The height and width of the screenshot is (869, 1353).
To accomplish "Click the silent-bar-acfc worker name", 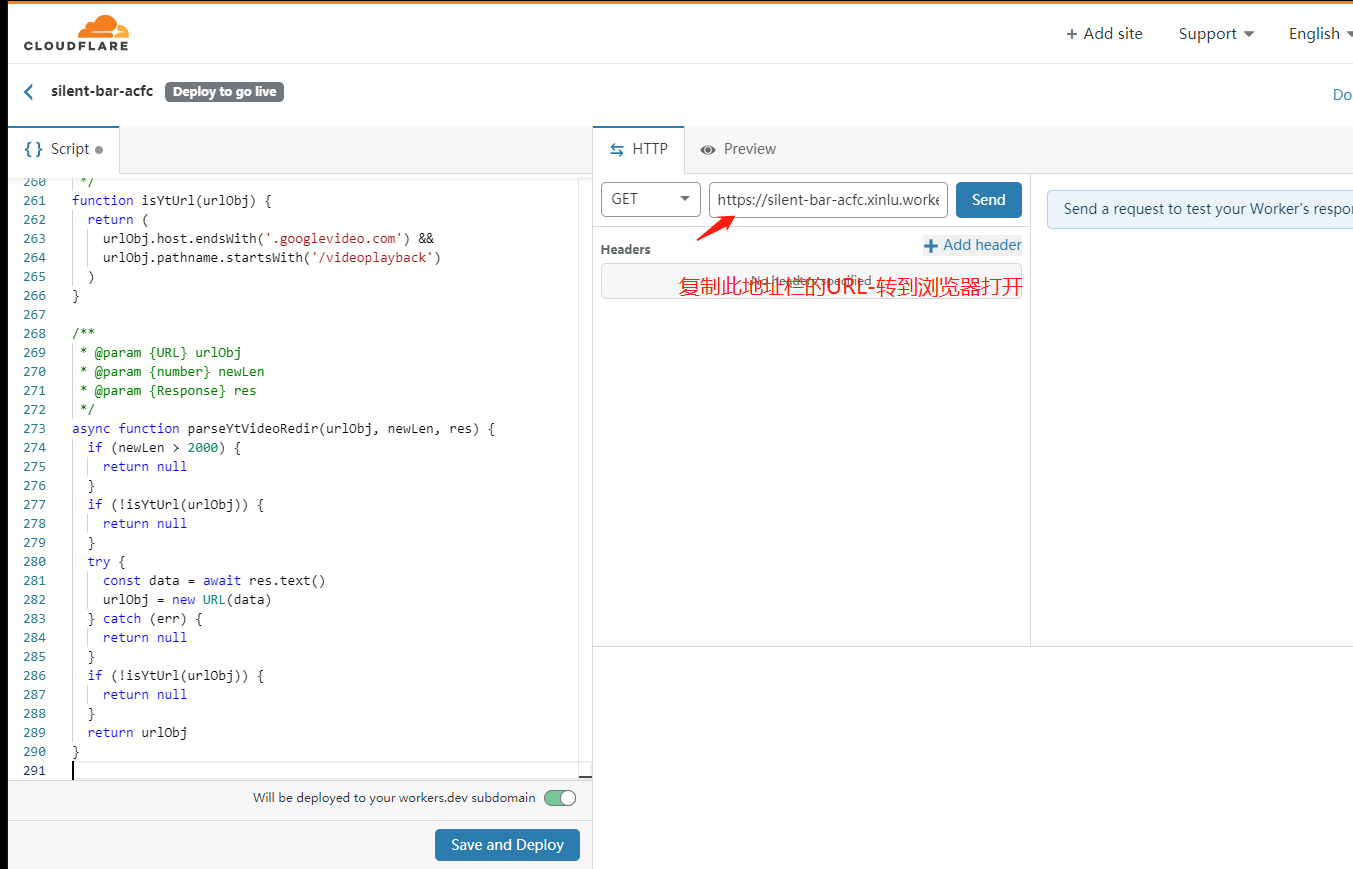I will (x=102, y=91).
